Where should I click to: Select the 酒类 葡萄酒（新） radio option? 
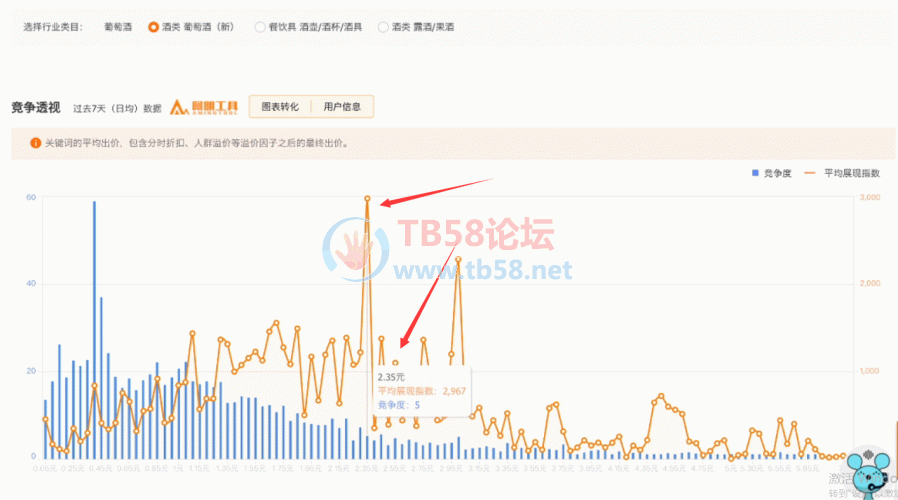(x=153, y=28)
